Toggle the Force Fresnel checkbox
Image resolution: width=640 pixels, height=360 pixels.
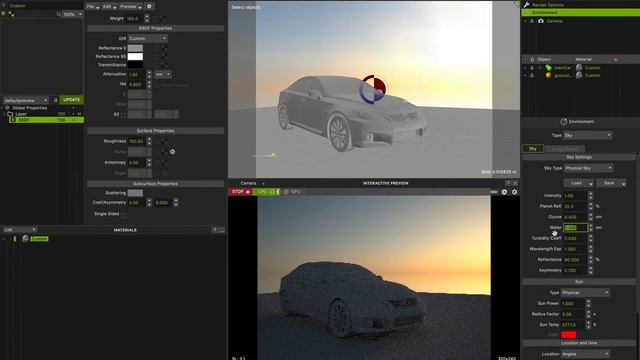pyautogui.click(x=157, y=85)
